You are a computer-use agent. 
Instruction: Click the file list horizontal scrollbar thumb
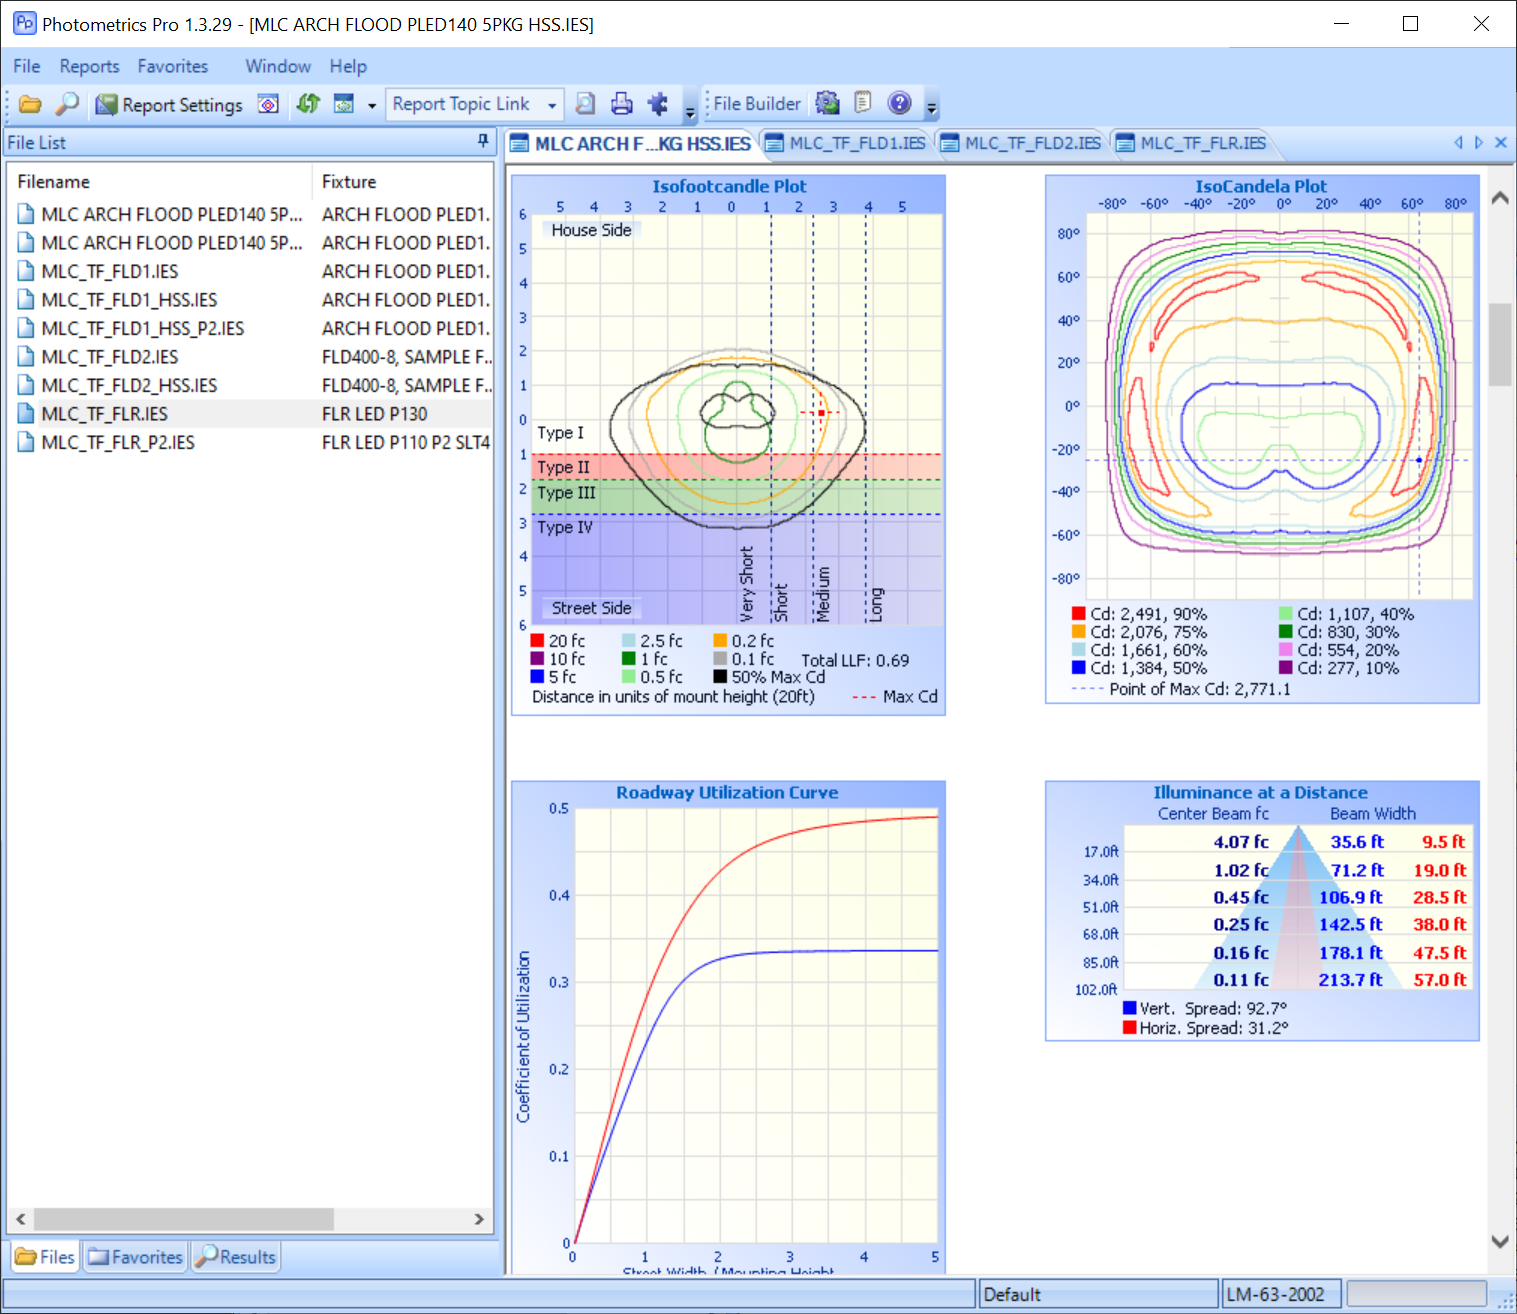click(184, 1219)
